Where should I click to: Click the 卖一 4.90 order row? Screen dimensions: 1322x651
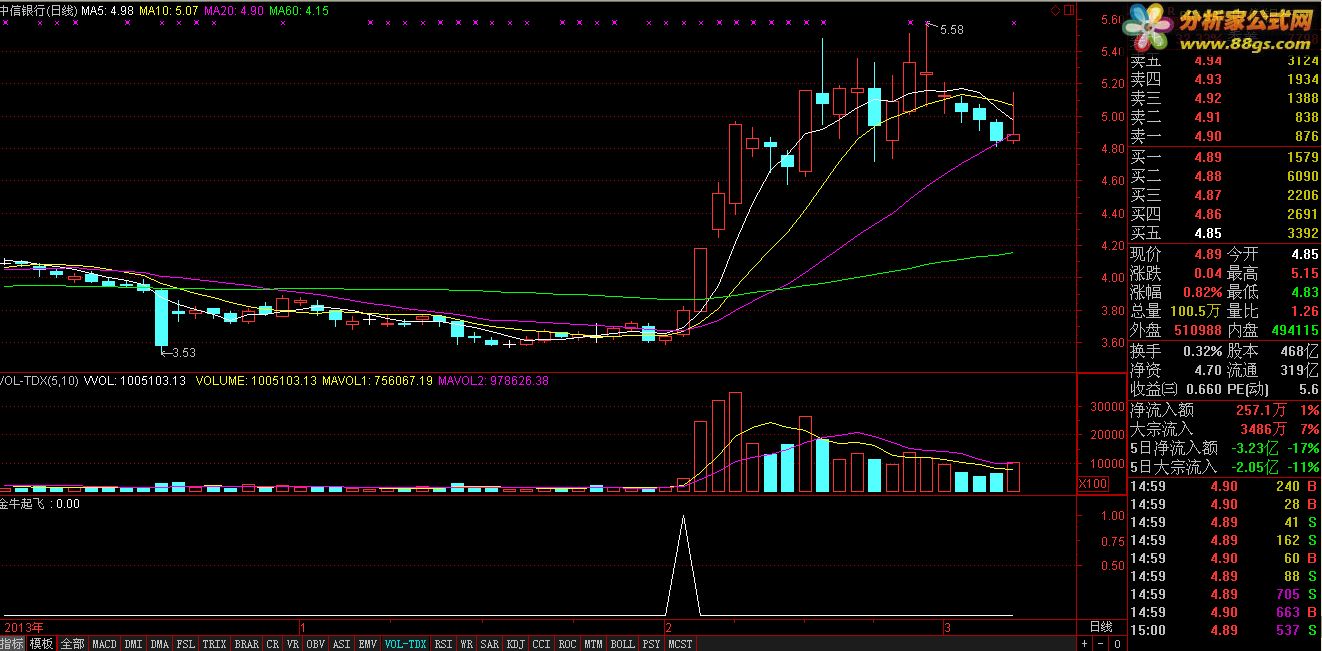[x=1225, y=137]
